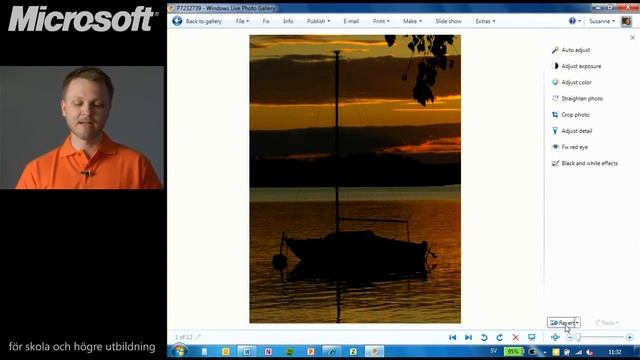Click the slide show monitor icon
Viewport: 640px width, 360px height.
tap(531, 338)
